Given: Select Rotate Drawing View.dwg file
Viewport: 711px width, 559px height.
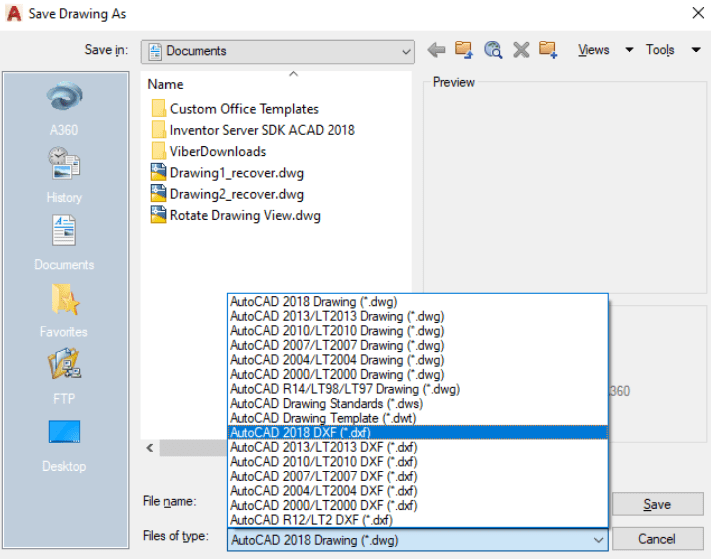Looking at the screenshot, I should pyautogui.click(x=235, y=215).
